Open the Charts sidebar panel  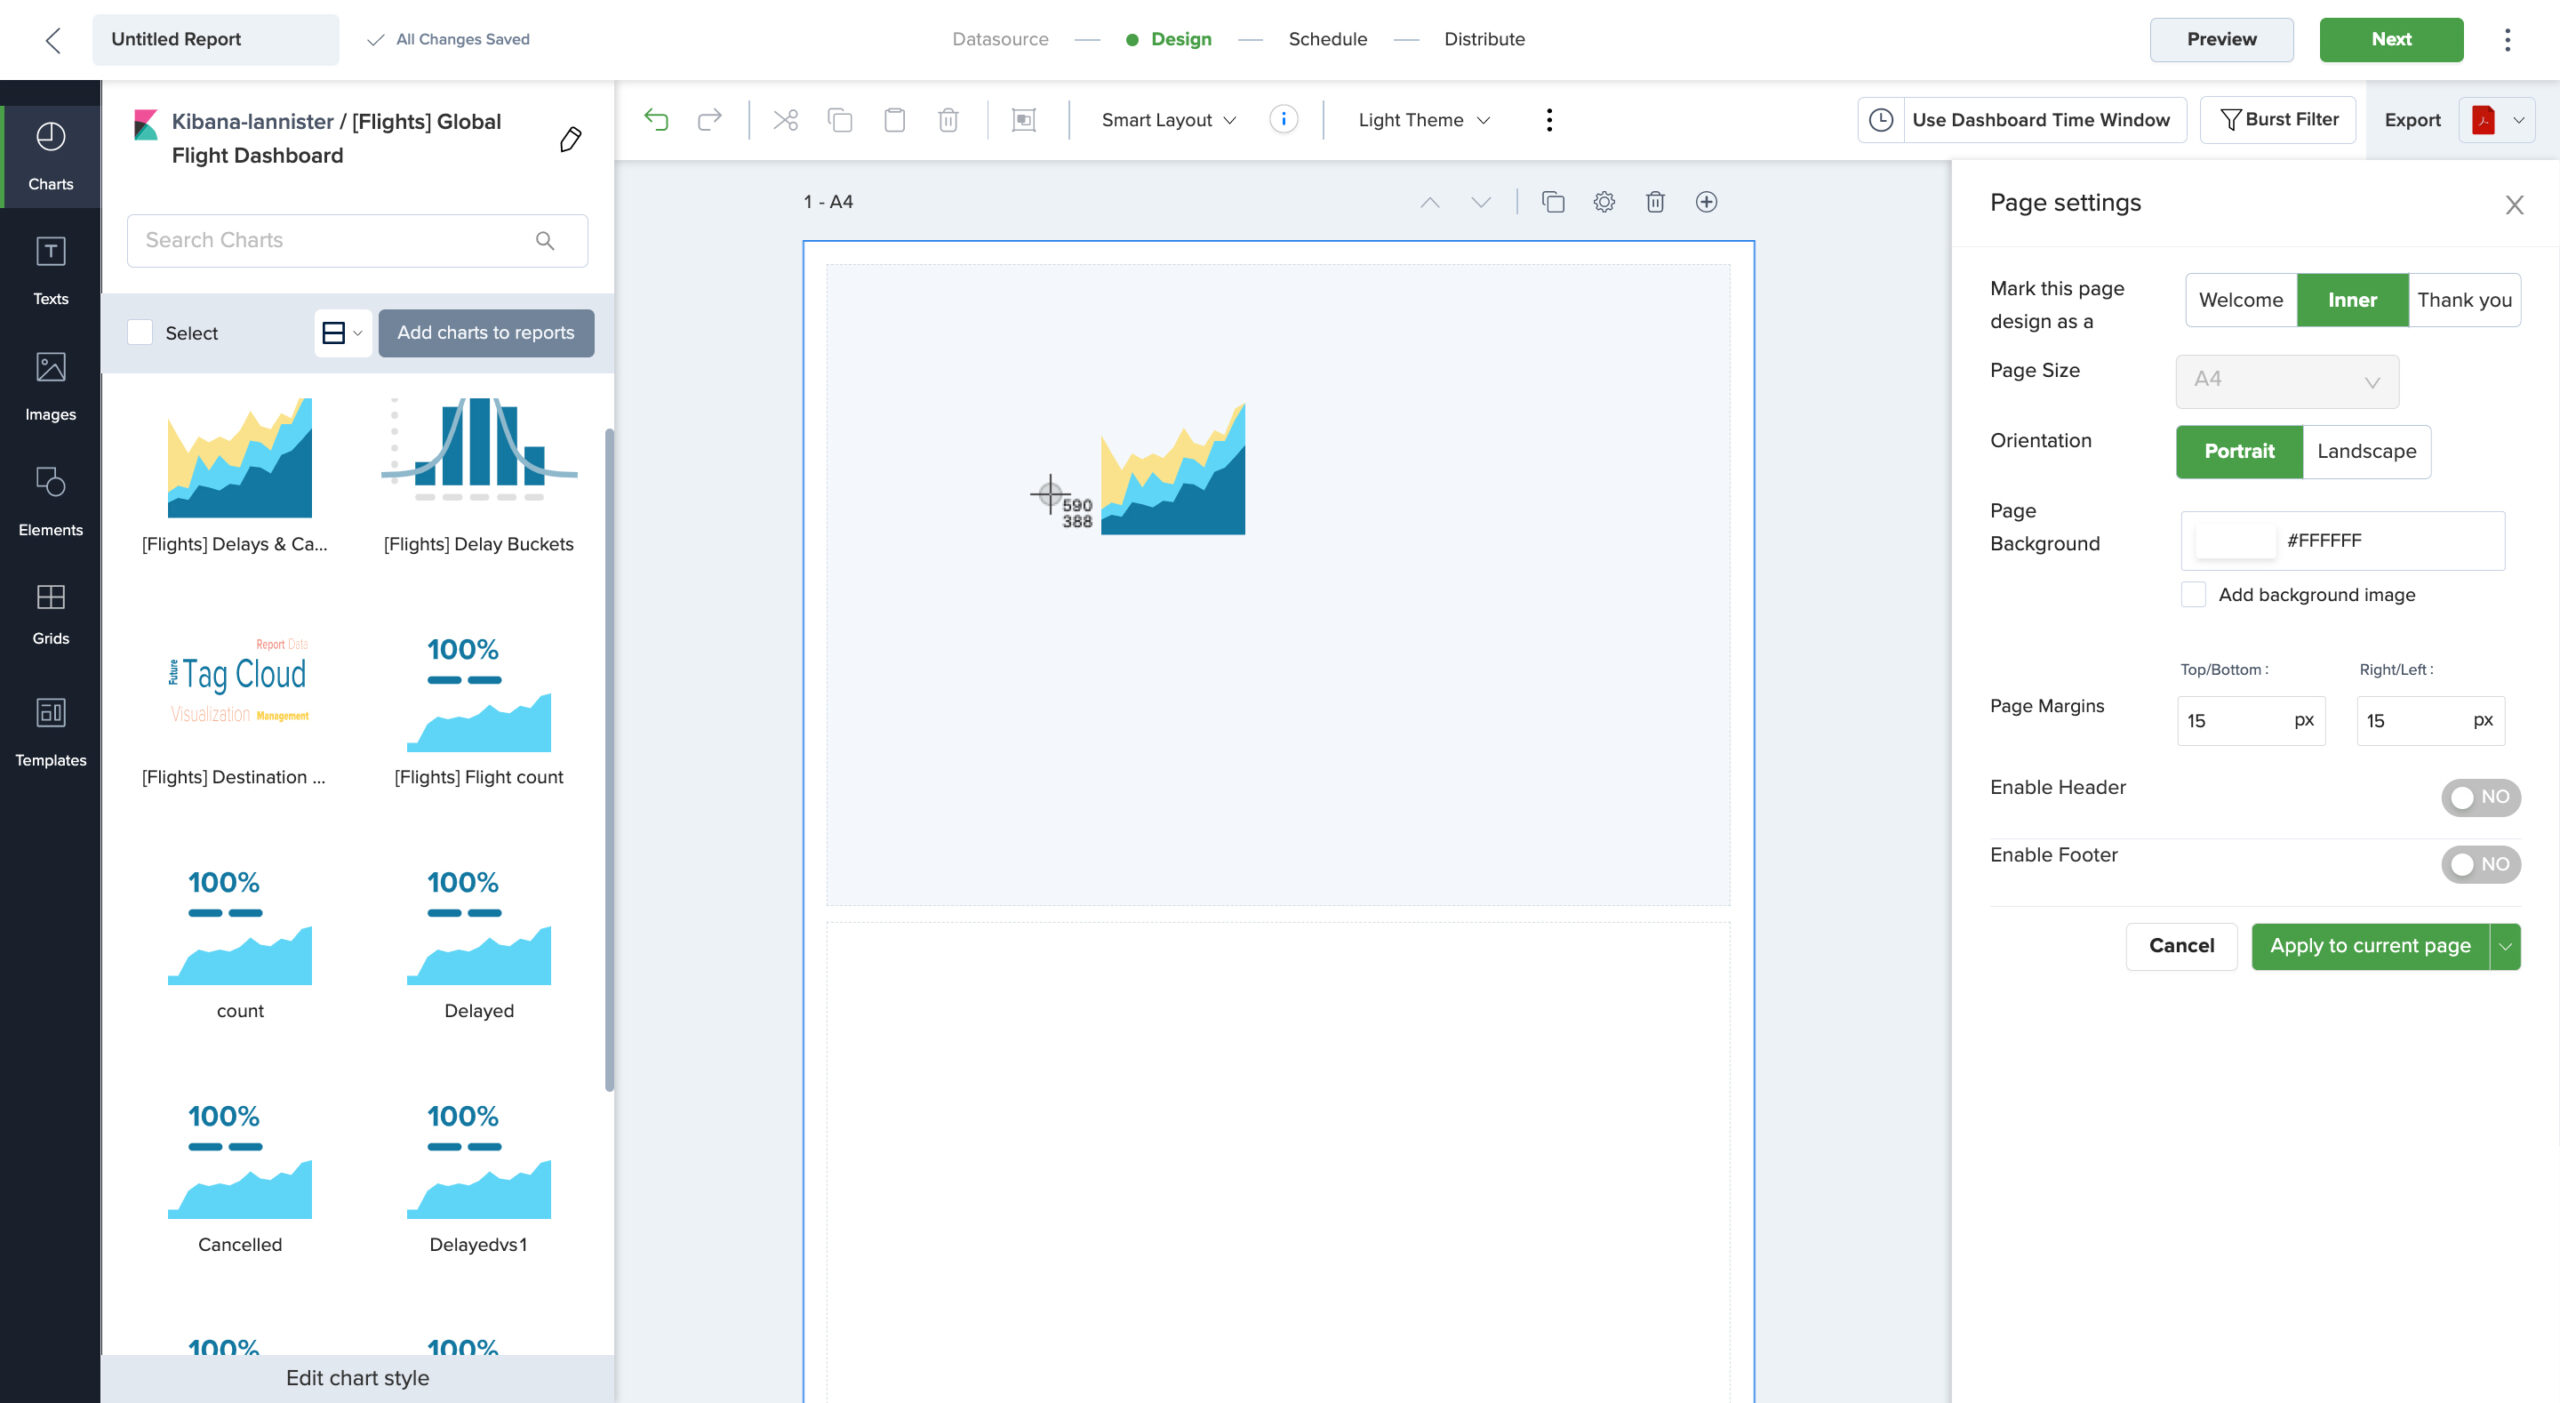(50, 156)
